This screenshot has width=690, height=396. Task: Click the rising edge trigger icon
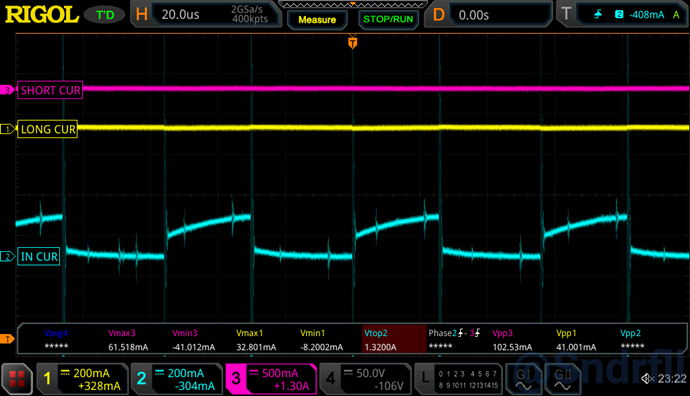[x=598, y=15]
